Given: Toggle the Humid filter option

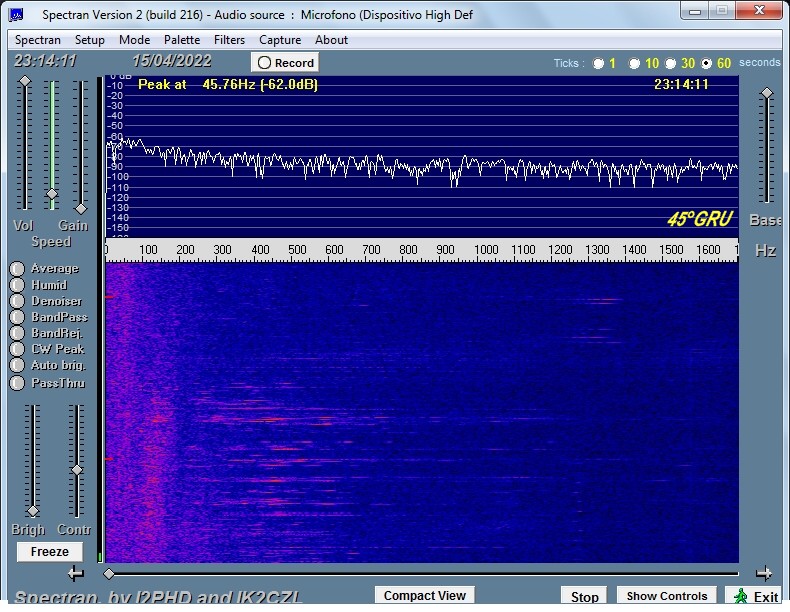Looking at the screenshot, I should pos(17,285).
